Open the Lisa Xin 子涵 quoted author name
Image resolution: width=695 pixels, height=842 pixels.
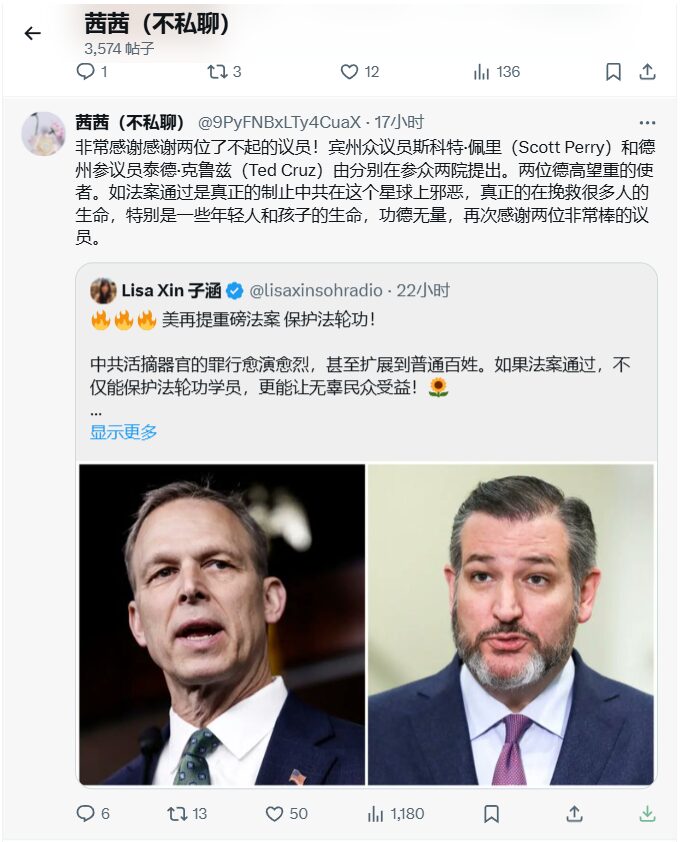[x=171, y=291]
